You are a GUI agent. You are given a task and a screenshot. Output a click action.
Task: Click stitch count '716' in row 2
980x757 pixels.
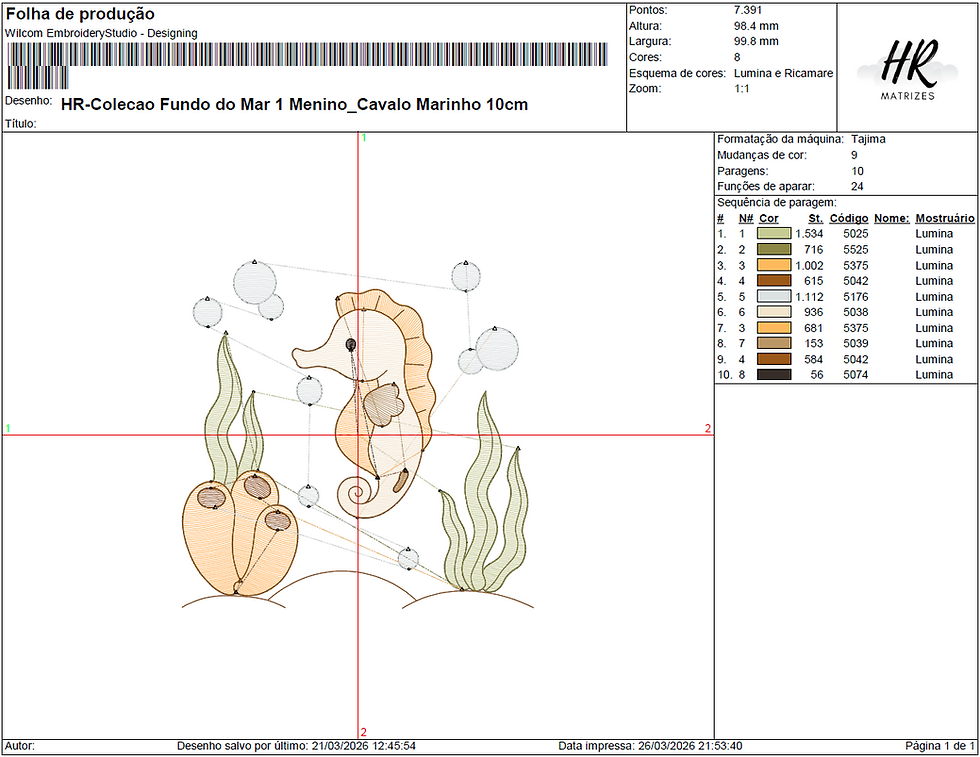pos(814,249)
